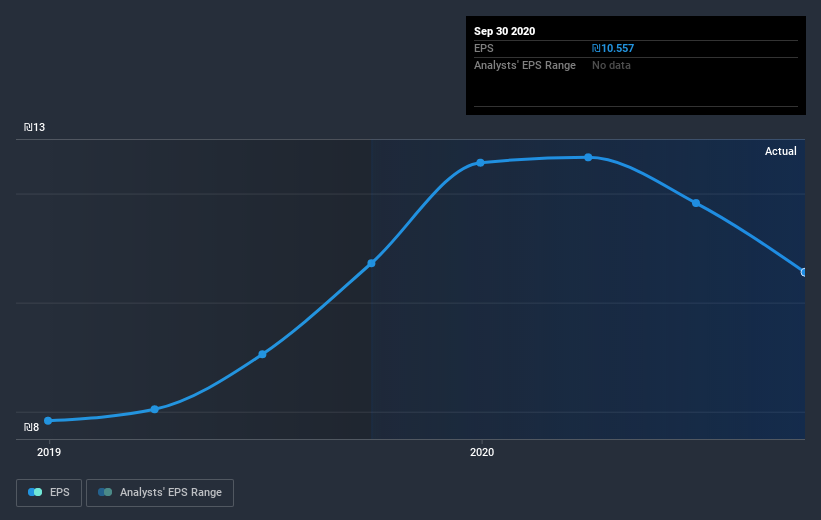Click the No data text in tooltip
The width and height of the screenshot is (821, 520).
coord(611,65)
